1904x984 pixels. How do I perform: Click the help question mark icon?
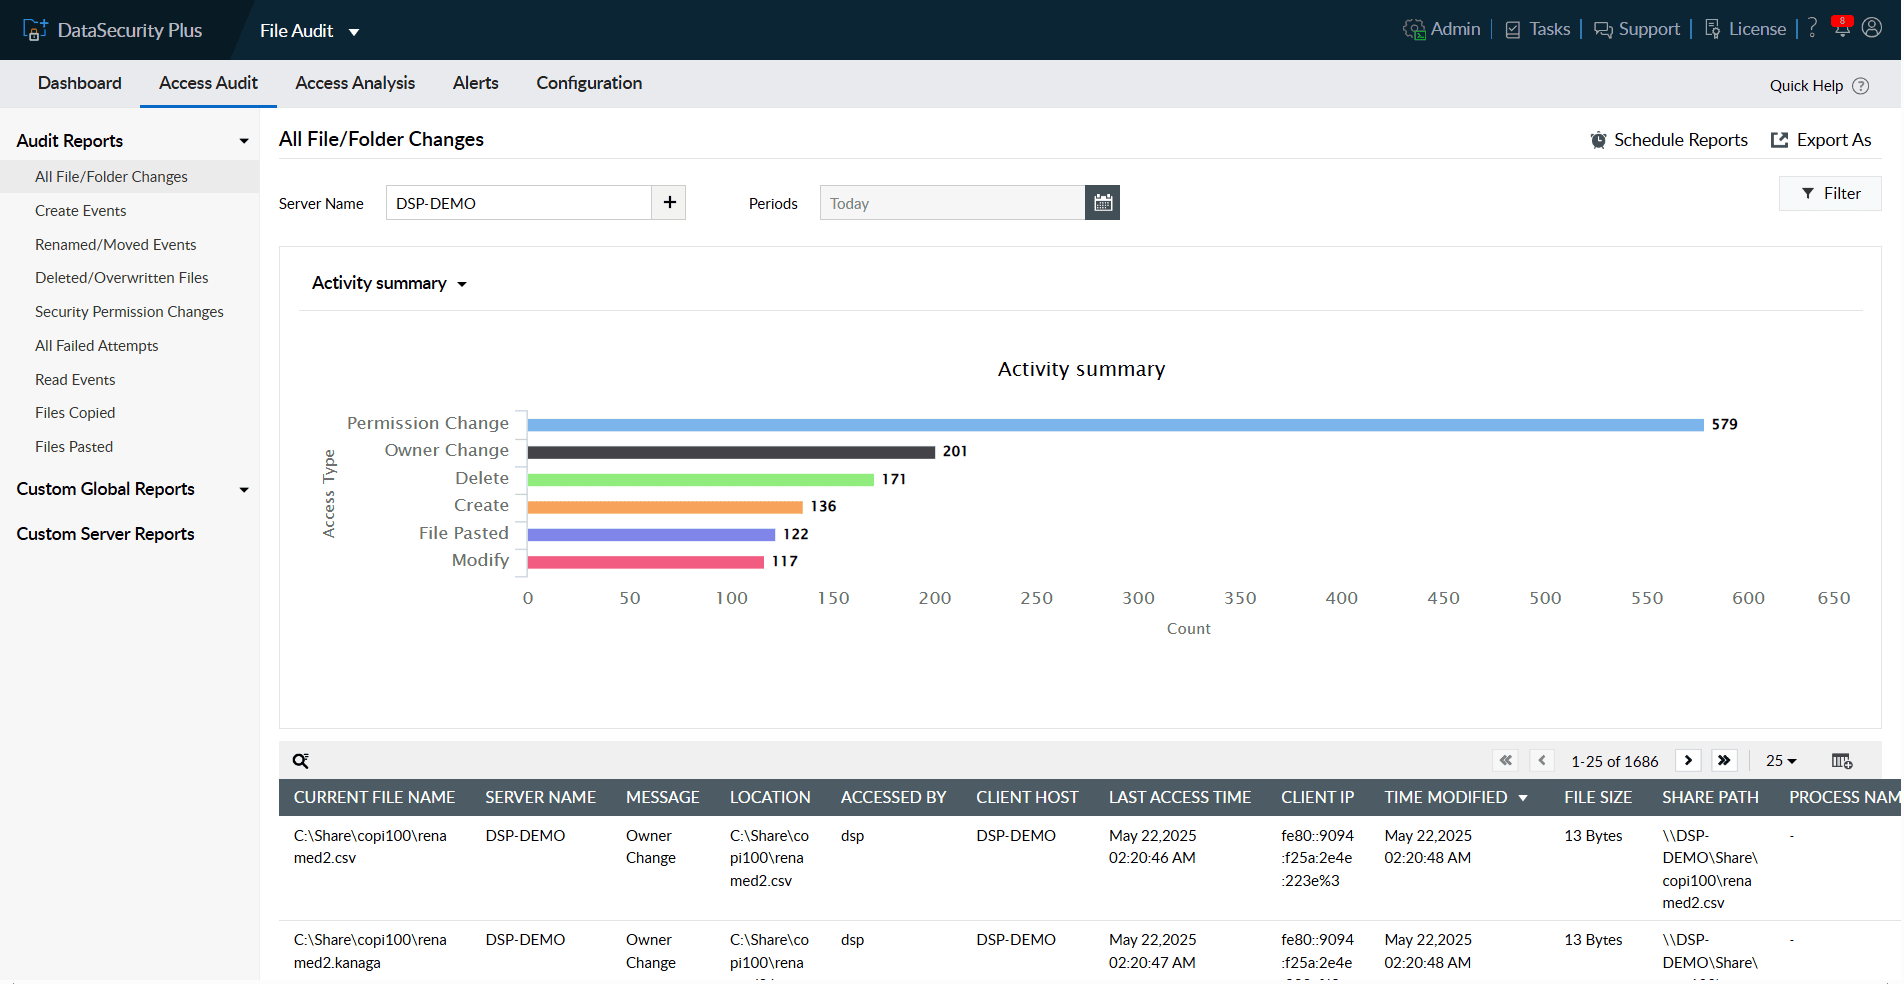(x=1812, y=28)
